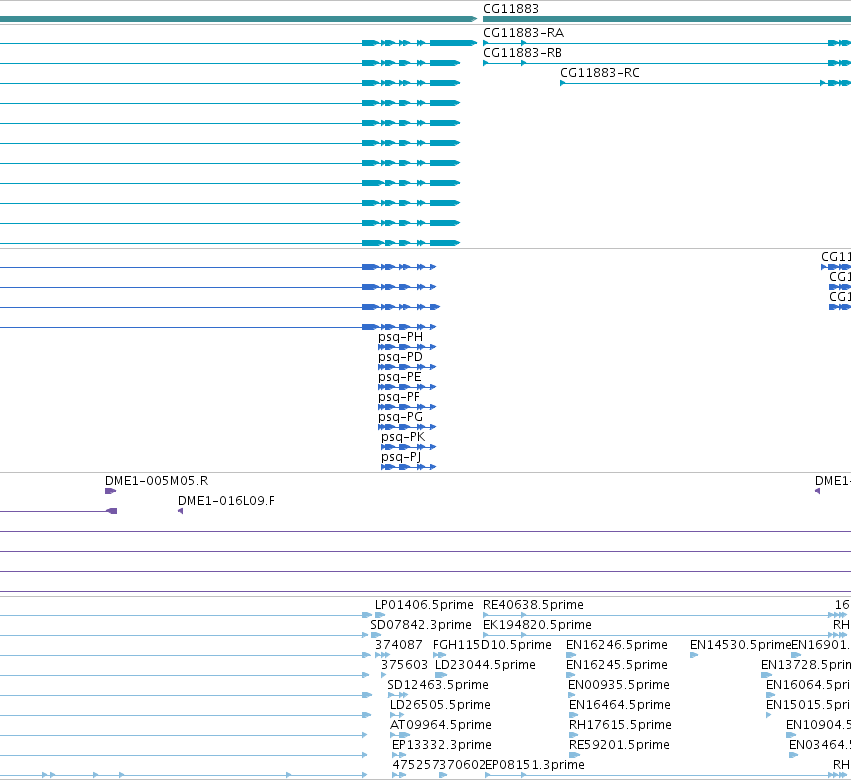Select the psq-PH protein annotation label
The height and width of the screenshot is (780, 851).
click(x=401, y=337)
